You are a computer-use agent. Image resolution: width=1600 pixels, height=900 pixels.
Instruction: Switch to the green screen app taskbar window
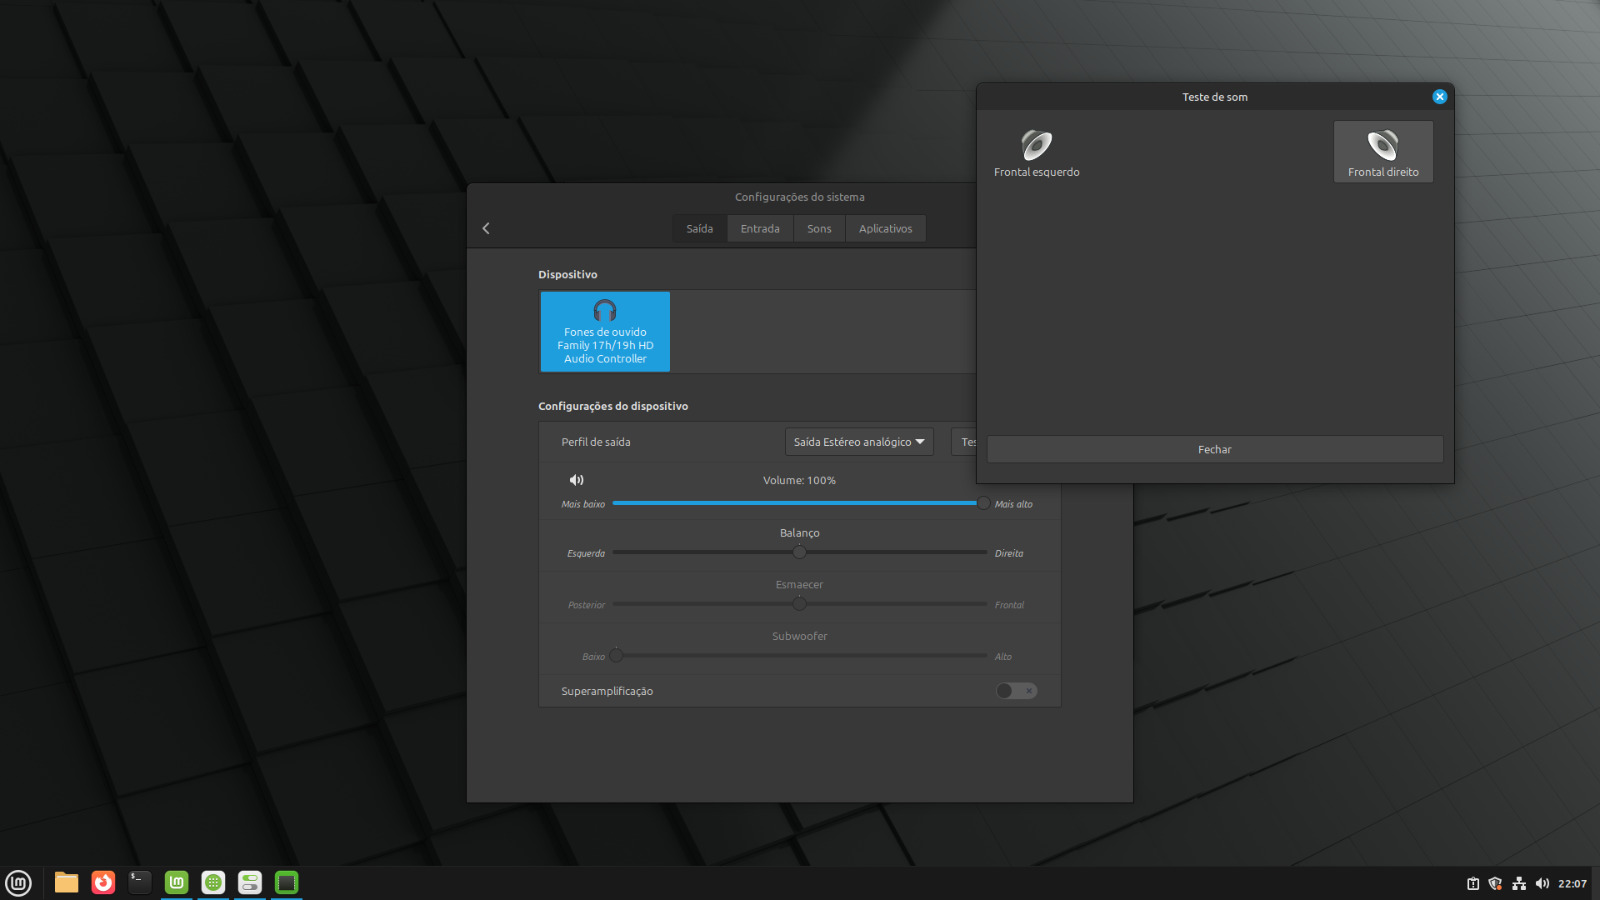286,882
